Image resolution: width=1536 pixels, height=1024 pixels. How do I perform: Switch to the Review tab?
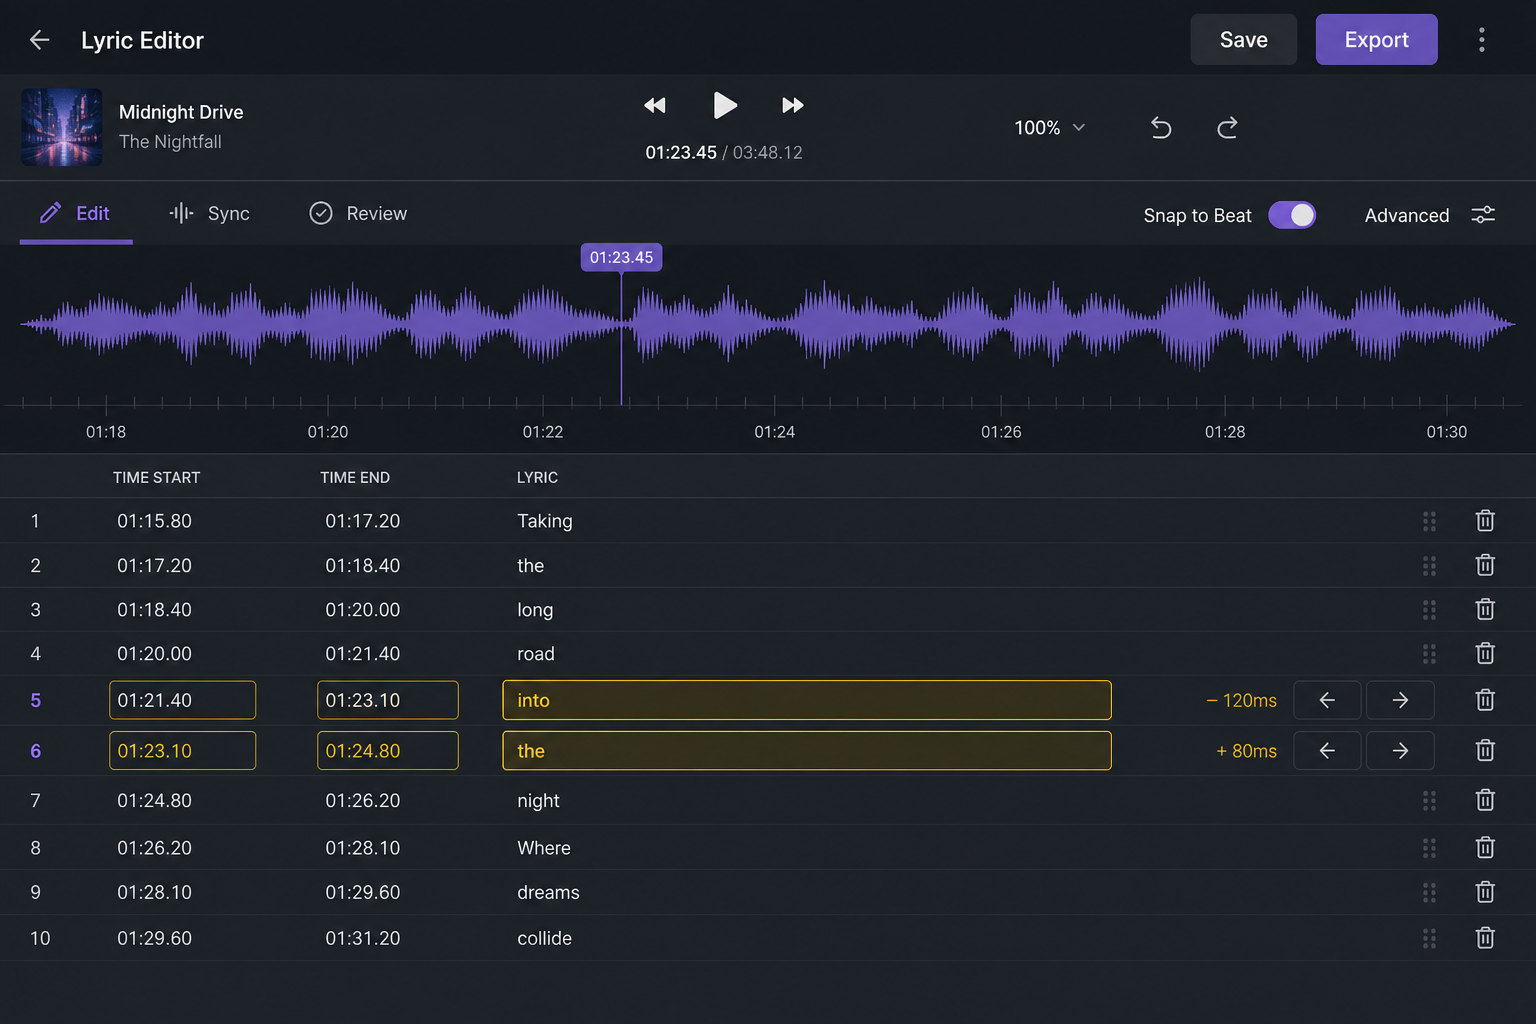(358, 213)
